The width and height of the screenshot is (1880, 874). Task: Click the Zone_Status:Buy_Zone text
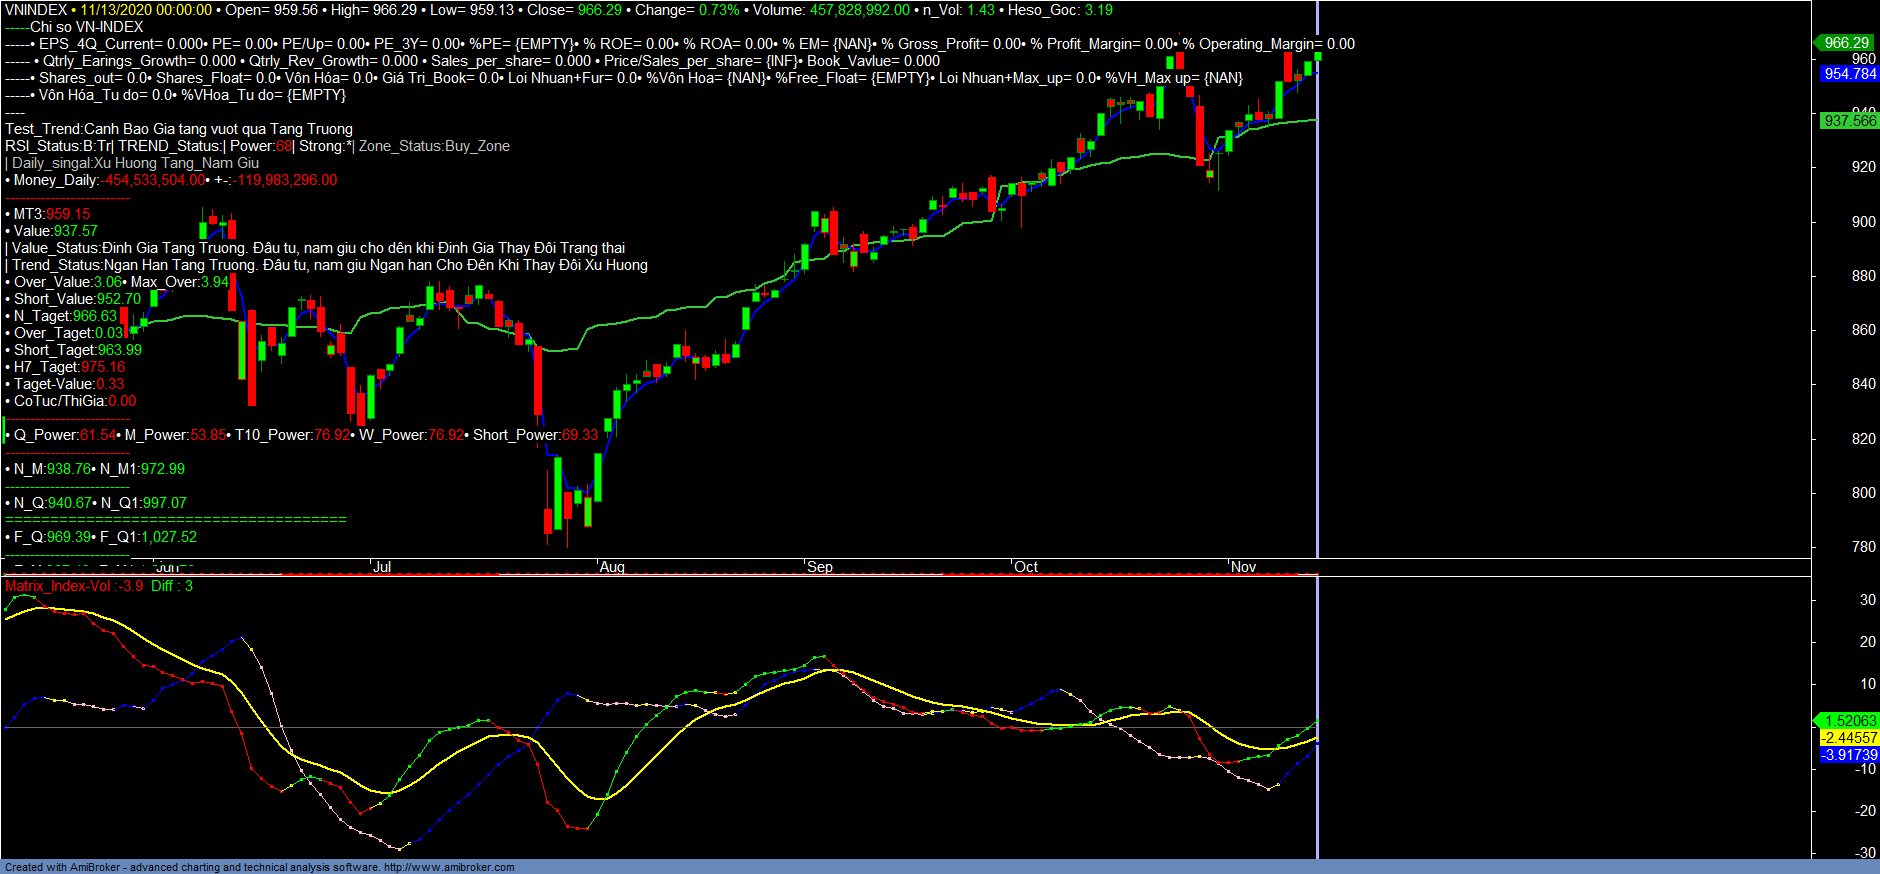pyautogui.click(x=434, y=146)
